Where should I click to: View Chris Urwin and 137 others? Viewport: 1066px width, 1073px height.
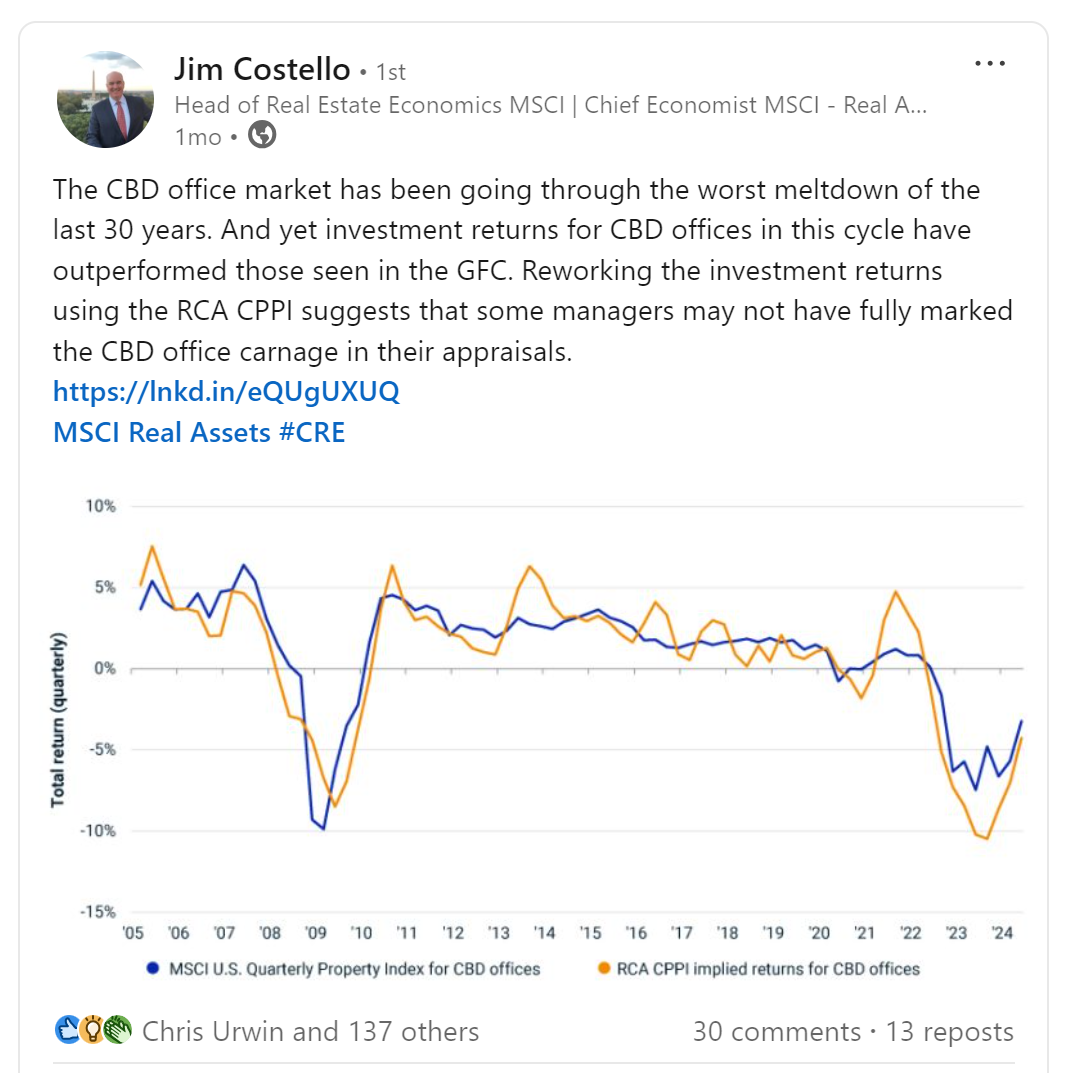[x=308, y=1031]
